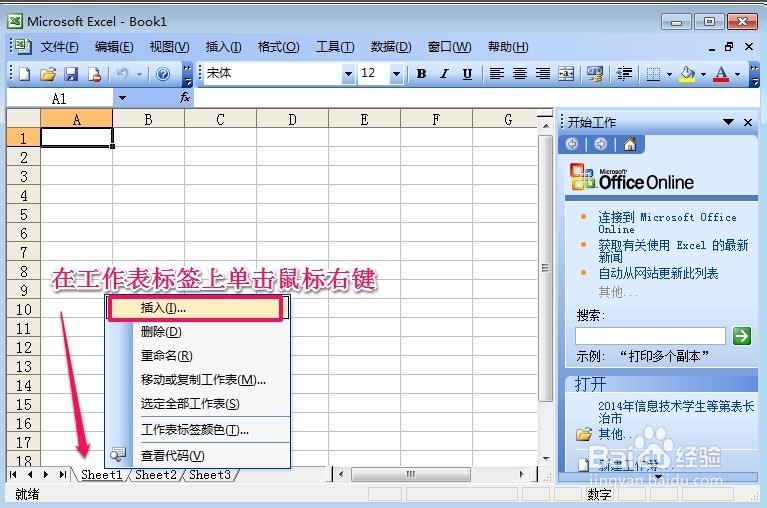Center align text
767x508 pixels.
coord(519,74)
